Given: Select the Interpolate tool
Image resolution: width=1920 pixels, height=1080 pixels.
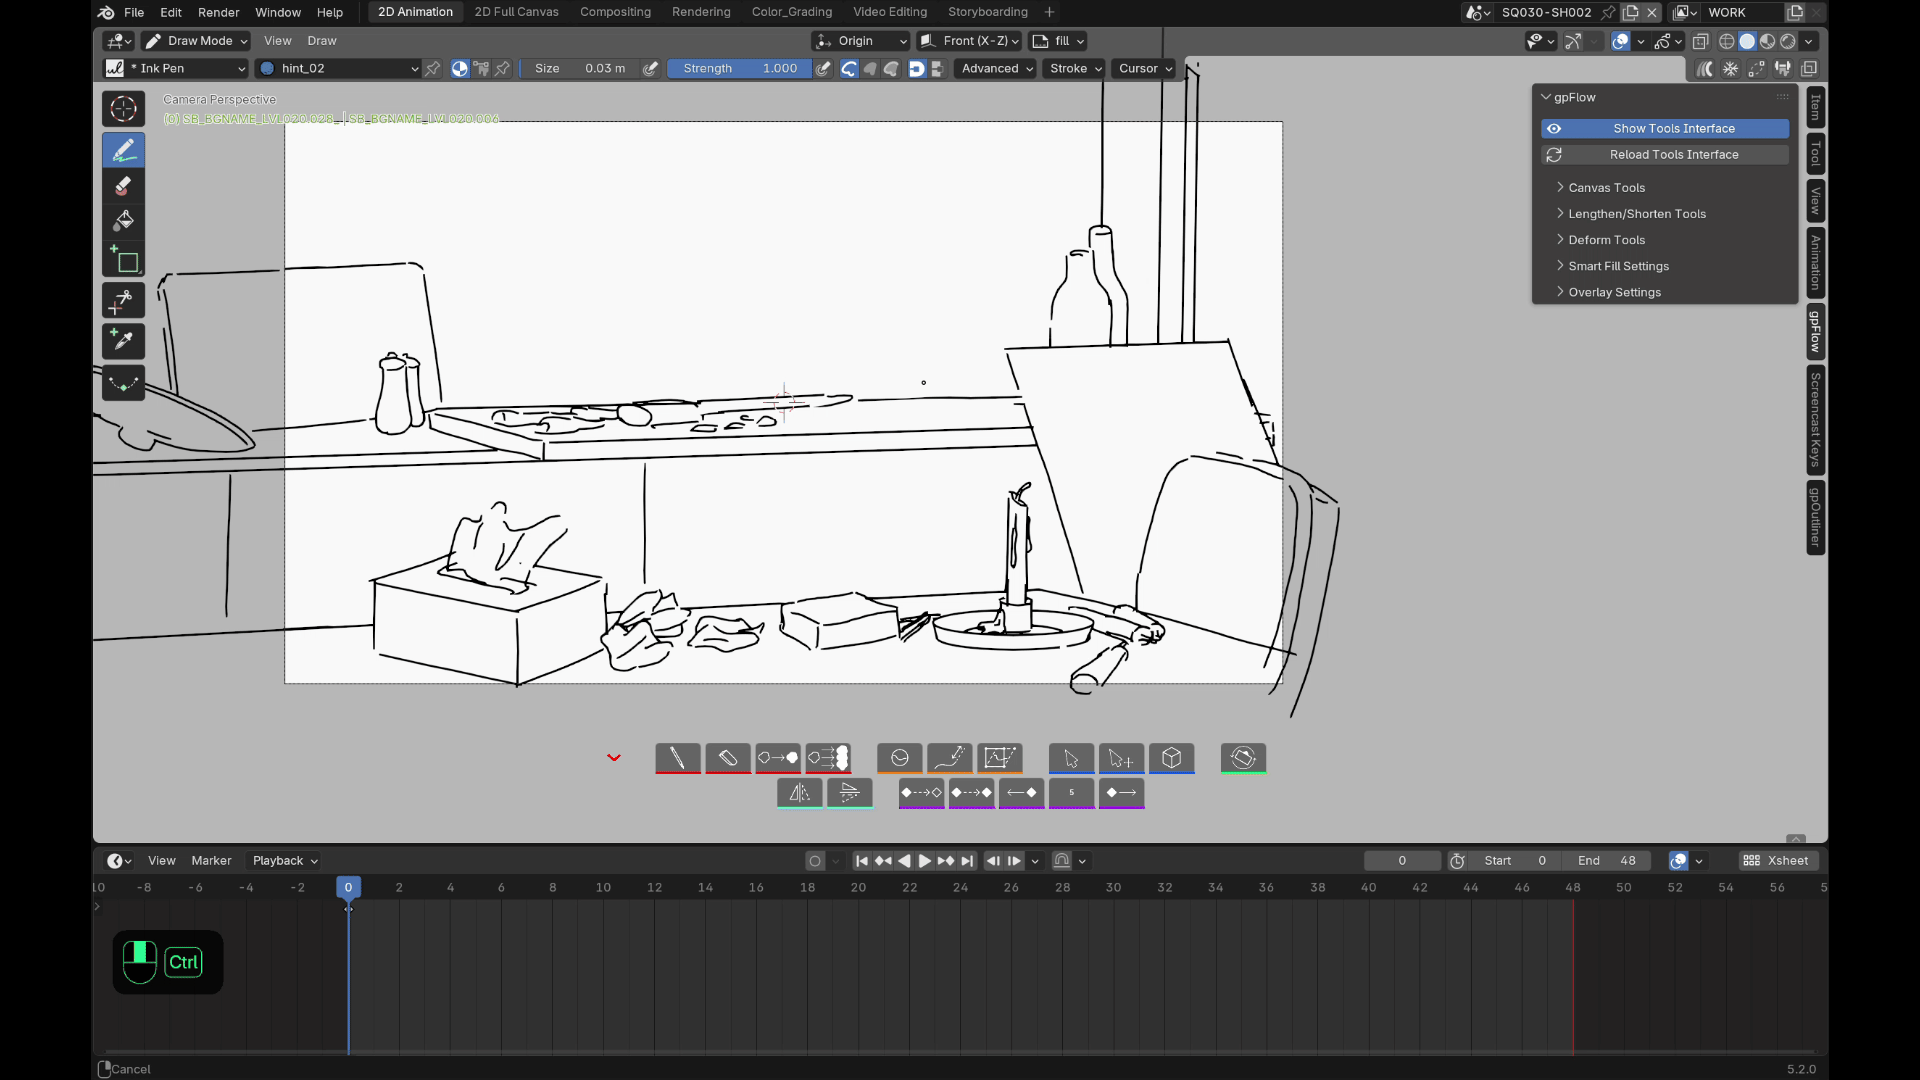Looking at the screenshot, I should pyautogui.click(x=123, y=383).
